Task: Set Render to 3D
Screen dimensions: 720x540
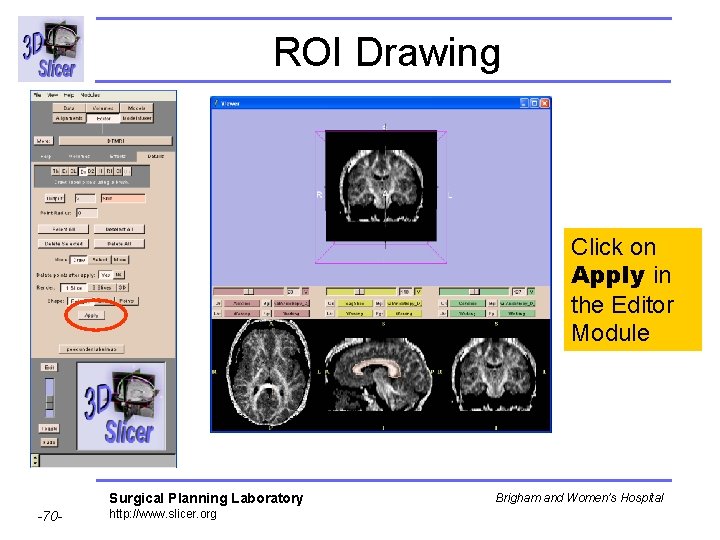Action: (x=123, y=287)
